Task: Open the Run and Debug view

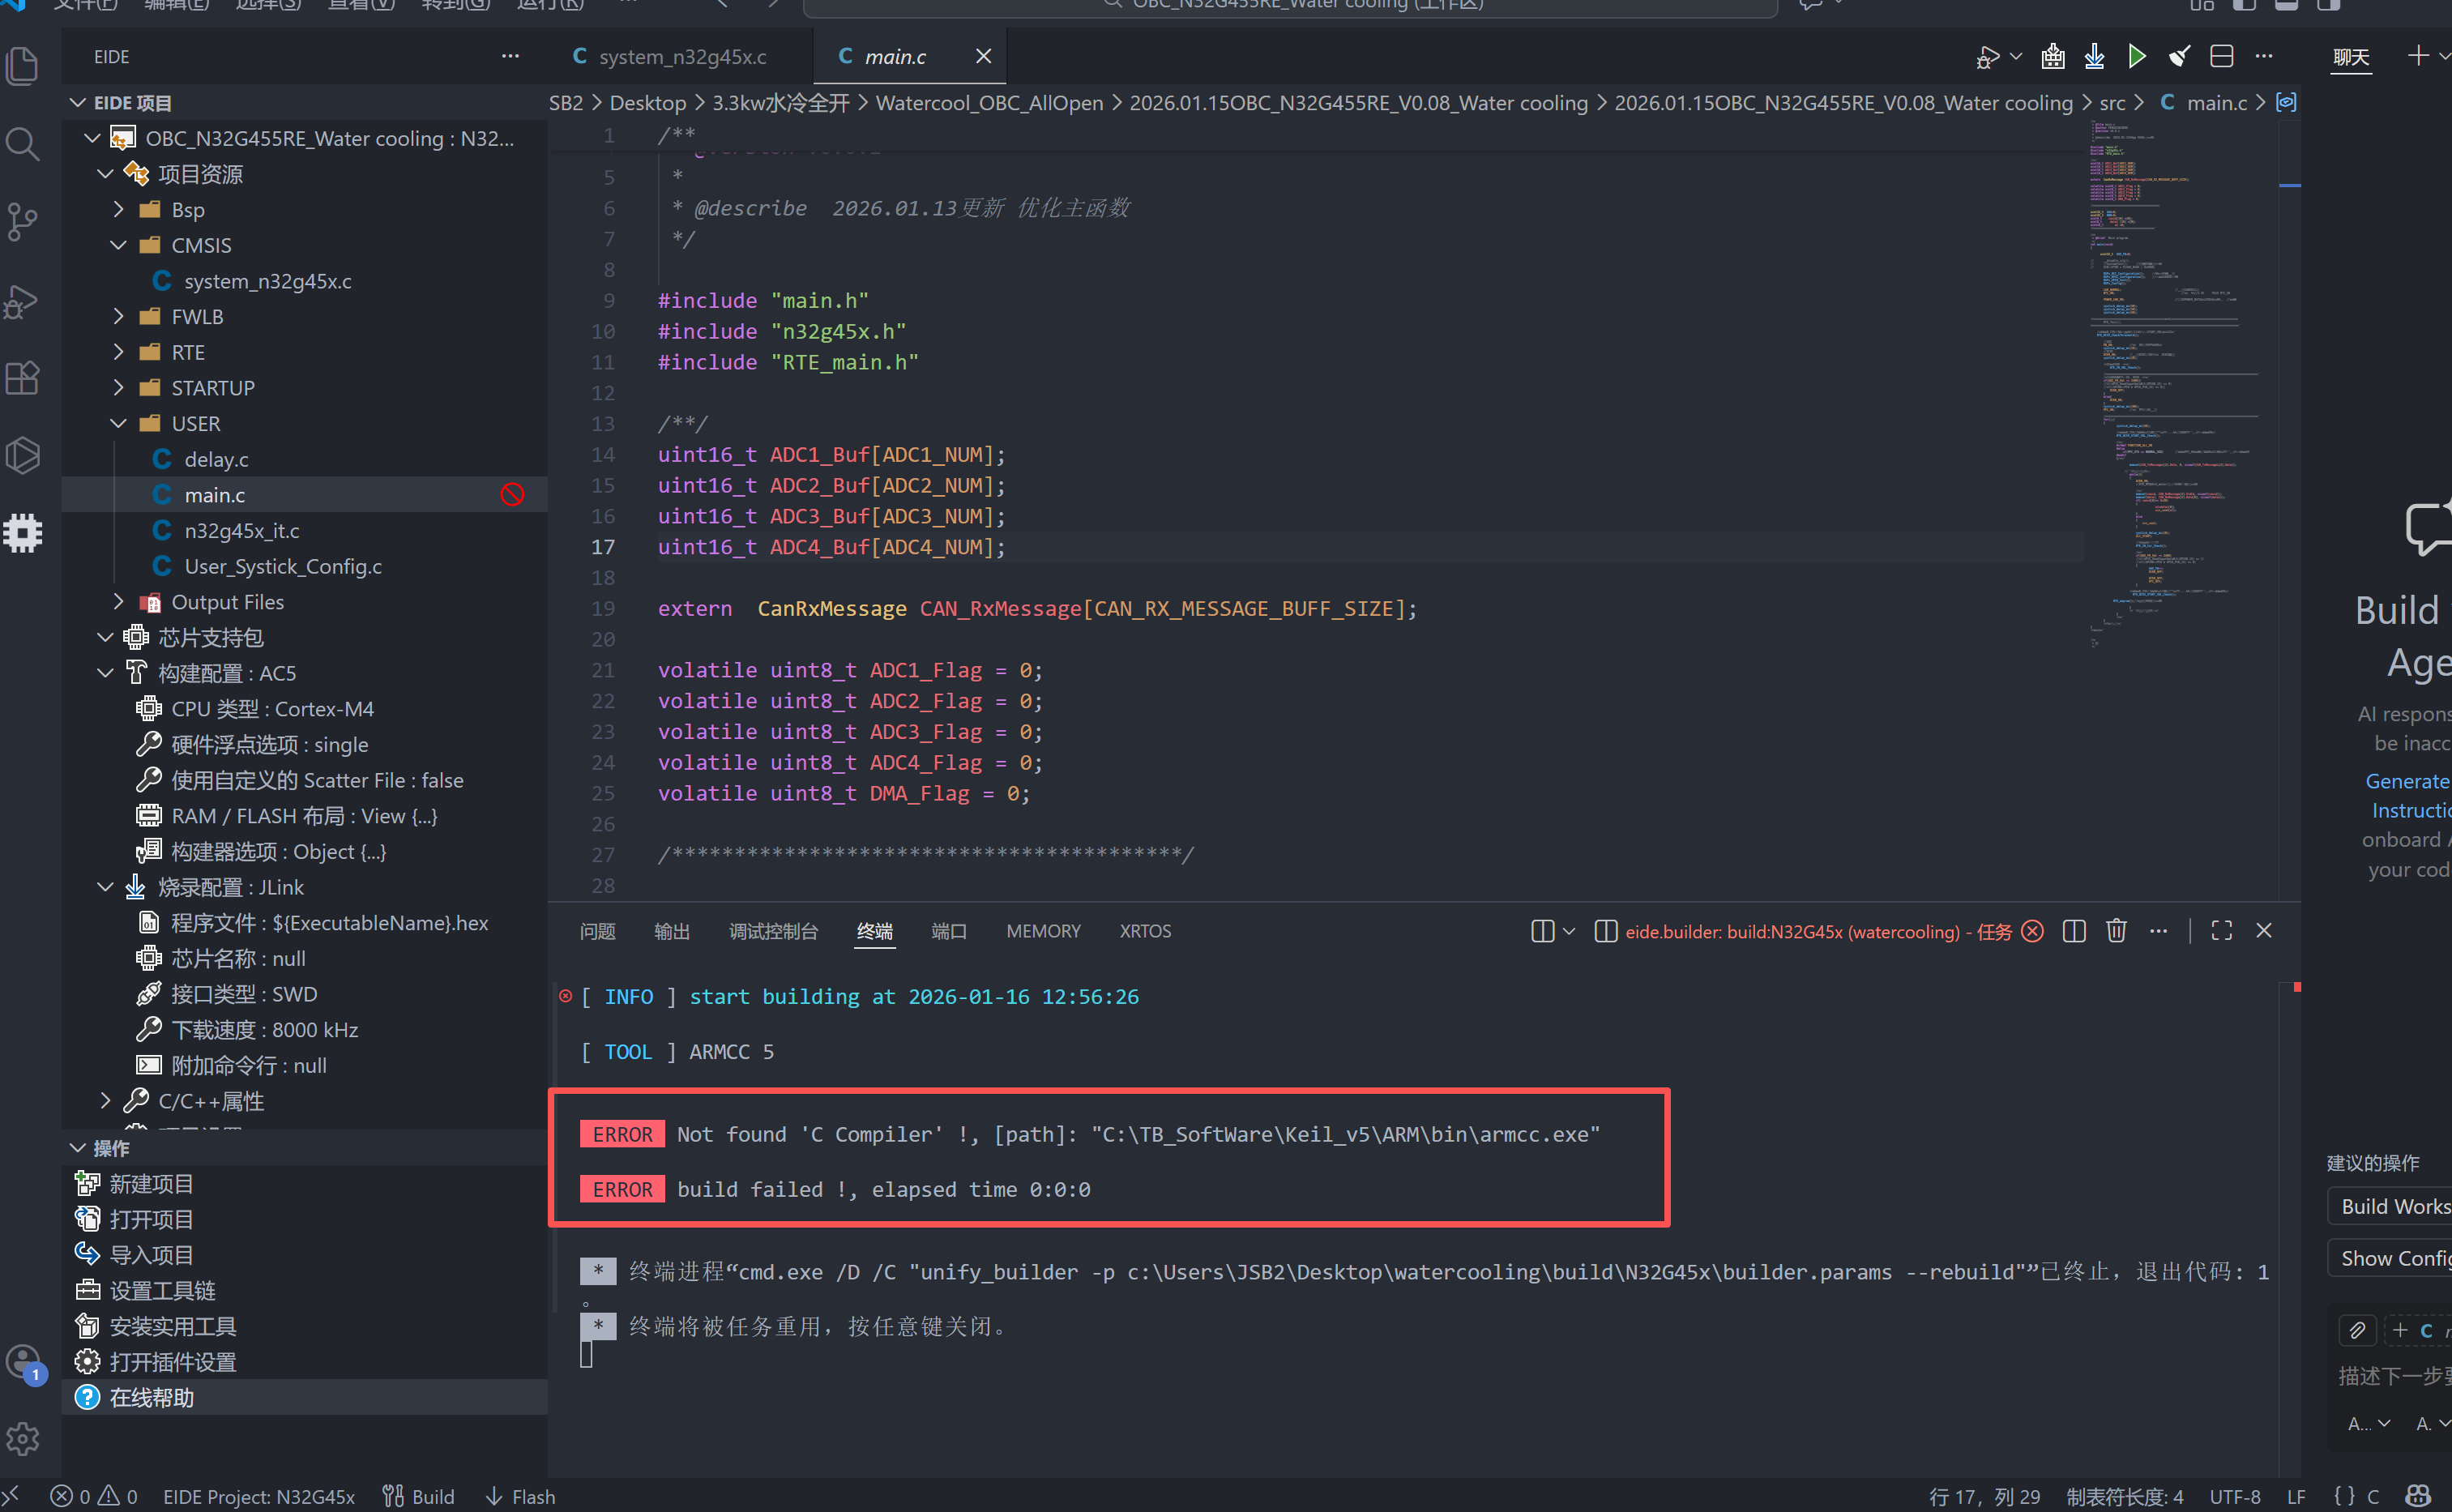Action: (x=22, y=300)
